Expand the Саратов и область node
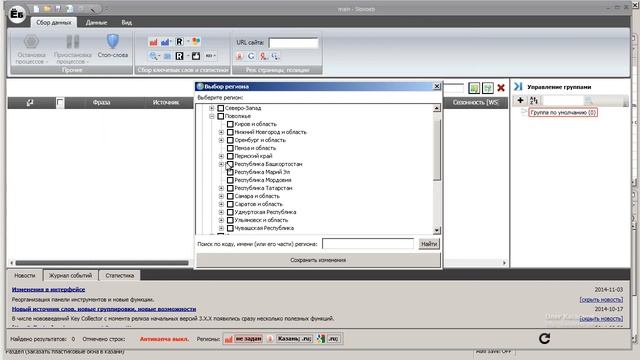This screenshot has width=640, height=360. click(x=221, y=204)
